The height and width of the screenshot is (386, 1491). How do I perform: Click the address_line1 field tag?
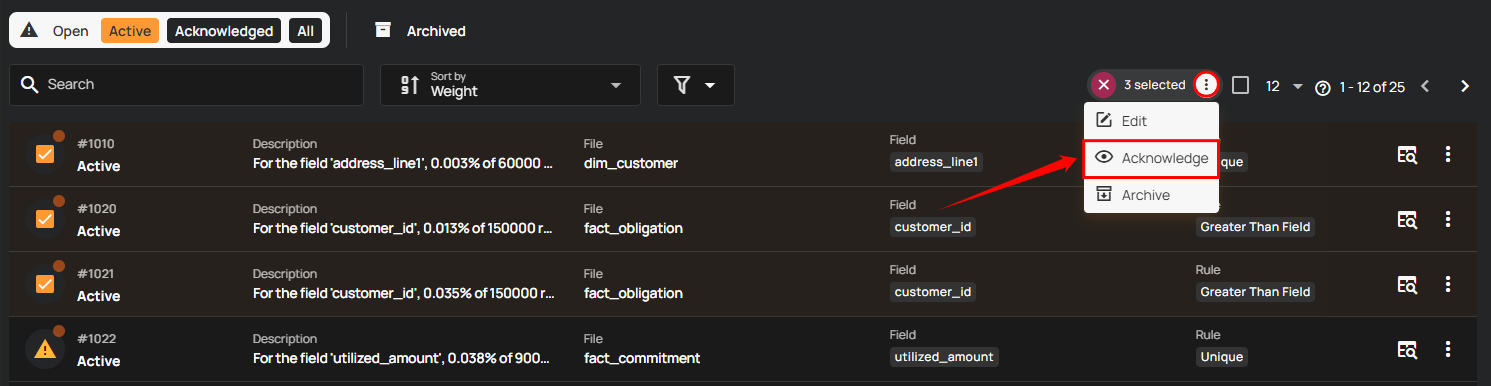(936, 162)
